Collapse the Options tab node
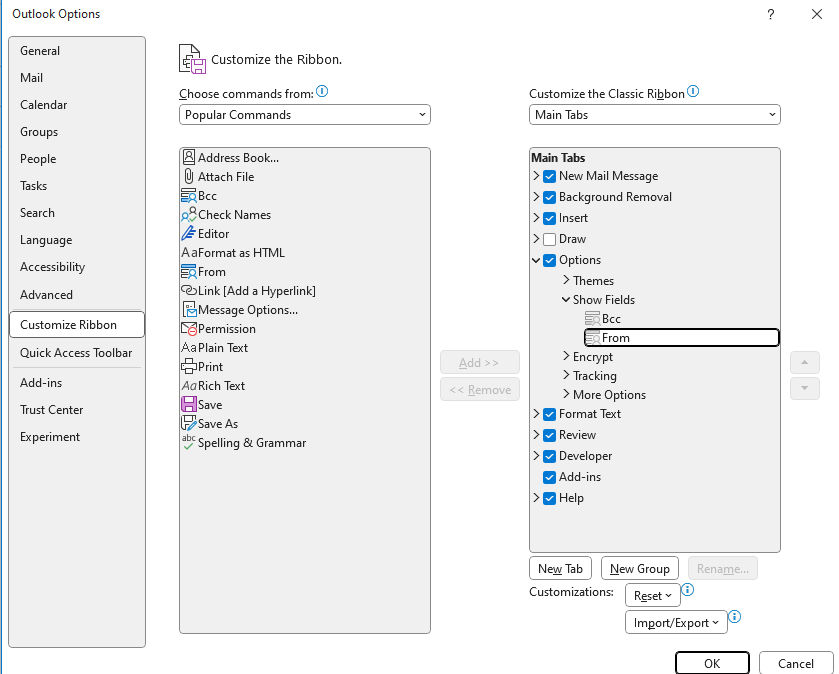Image resolution: width=839 pixels, height=674 pixels. click(536, 260)
